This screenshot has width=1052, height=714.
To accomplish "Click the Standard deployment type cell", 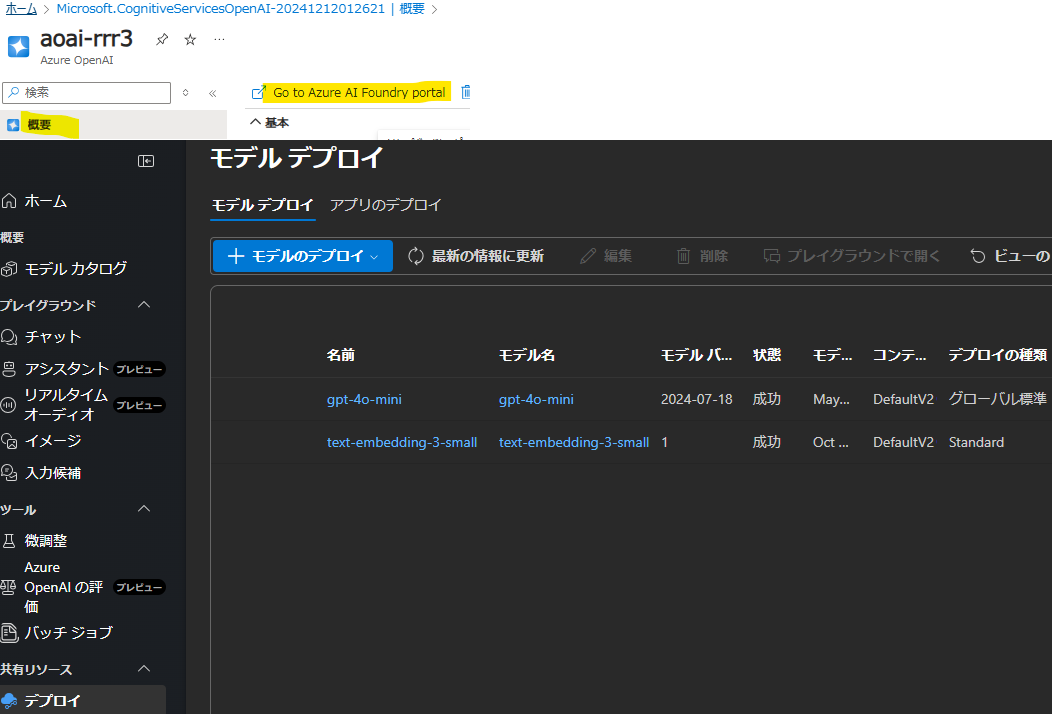I will pos(976,442).
